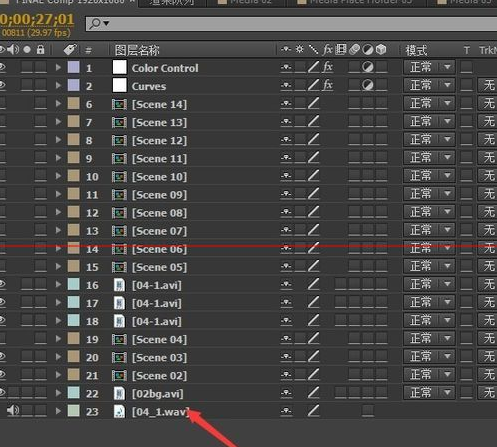Open track matte dropdown for Curves layer

[487, 86]
